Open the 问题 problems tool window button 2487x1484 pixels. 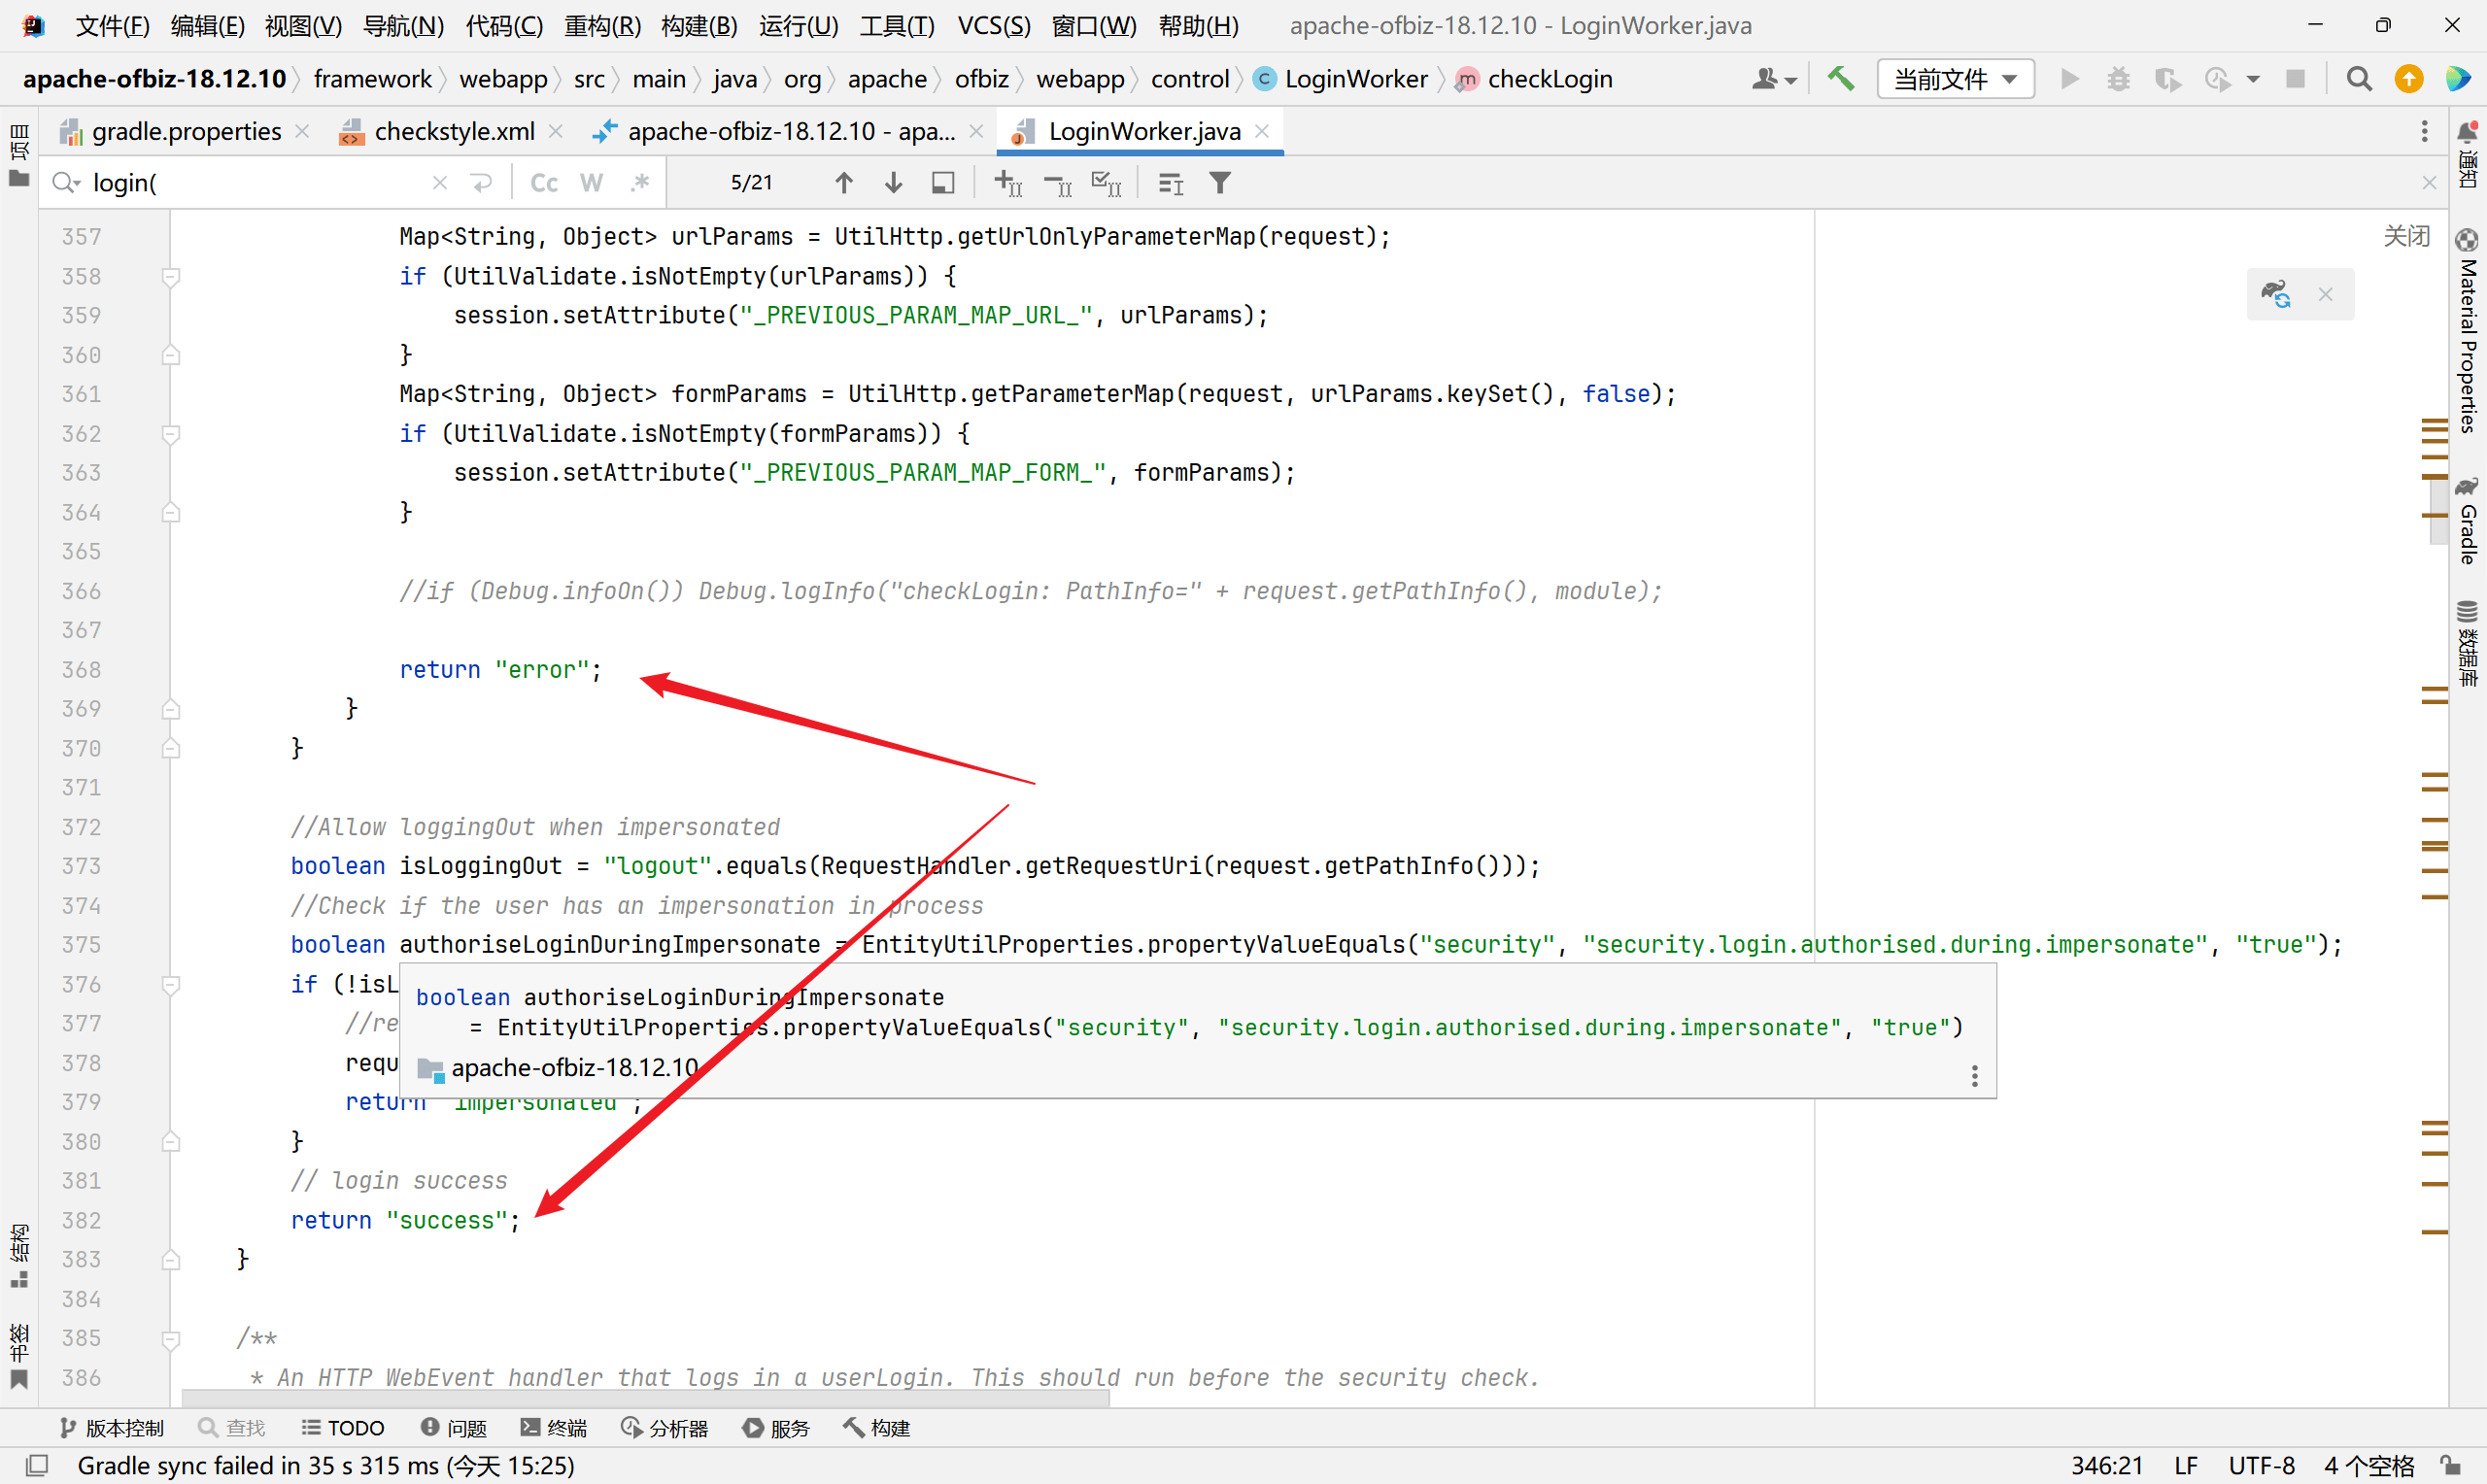click(x=454, y=1428)
